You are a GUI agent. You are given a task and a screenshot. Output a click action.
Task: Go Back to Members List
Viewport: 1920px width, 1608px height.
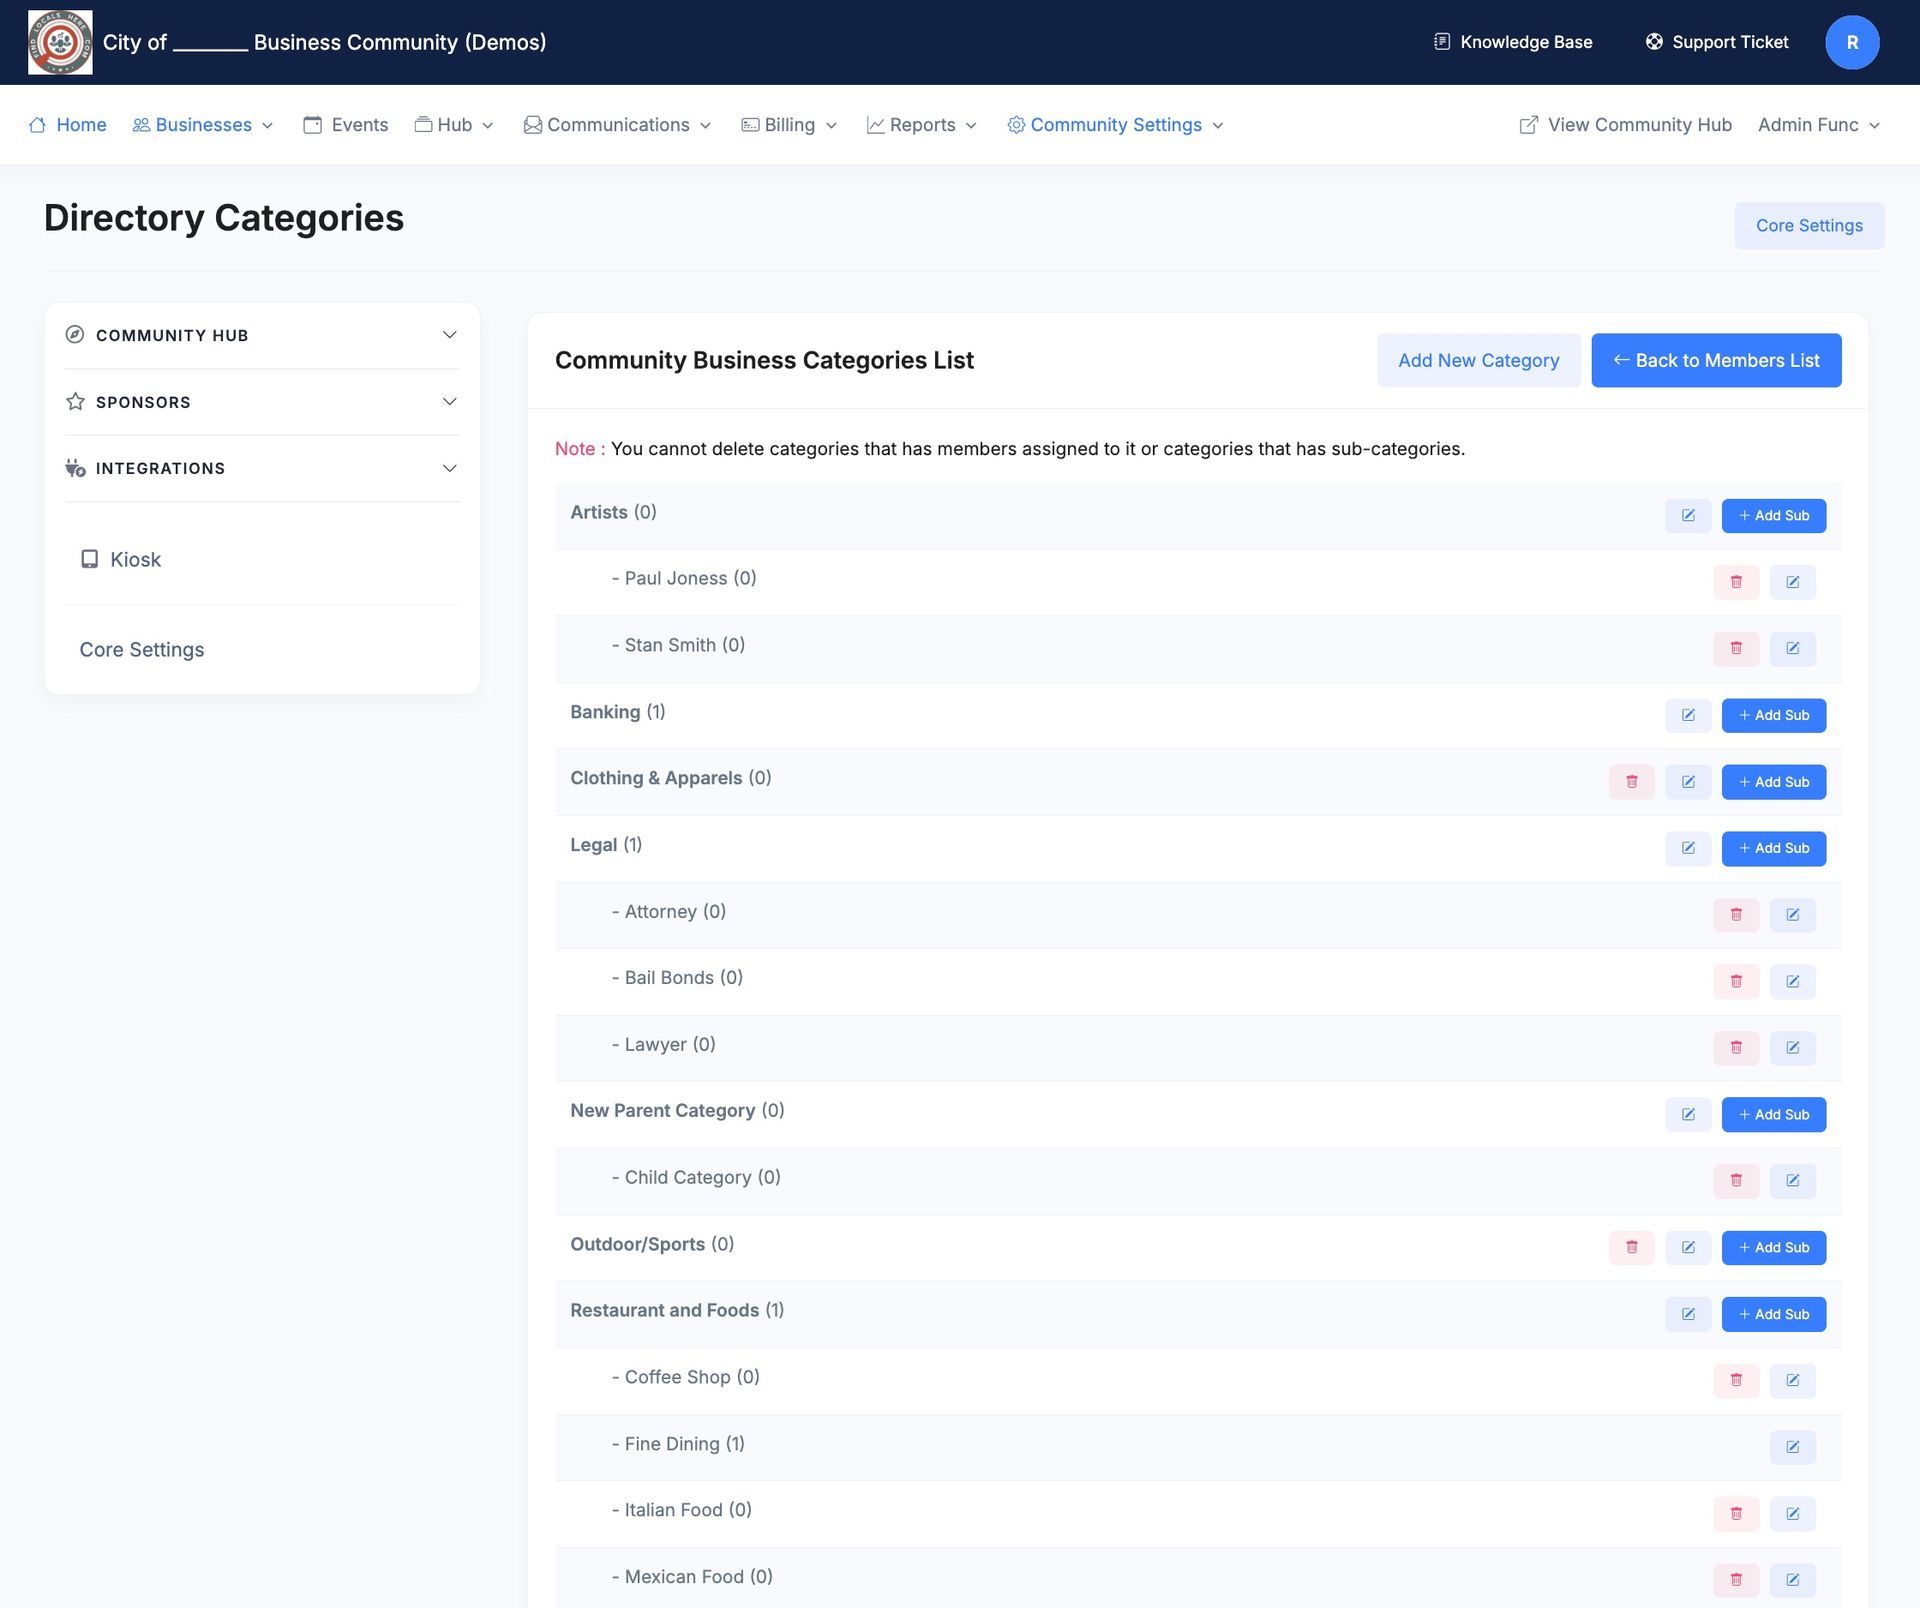click(x=1716, y=360)
